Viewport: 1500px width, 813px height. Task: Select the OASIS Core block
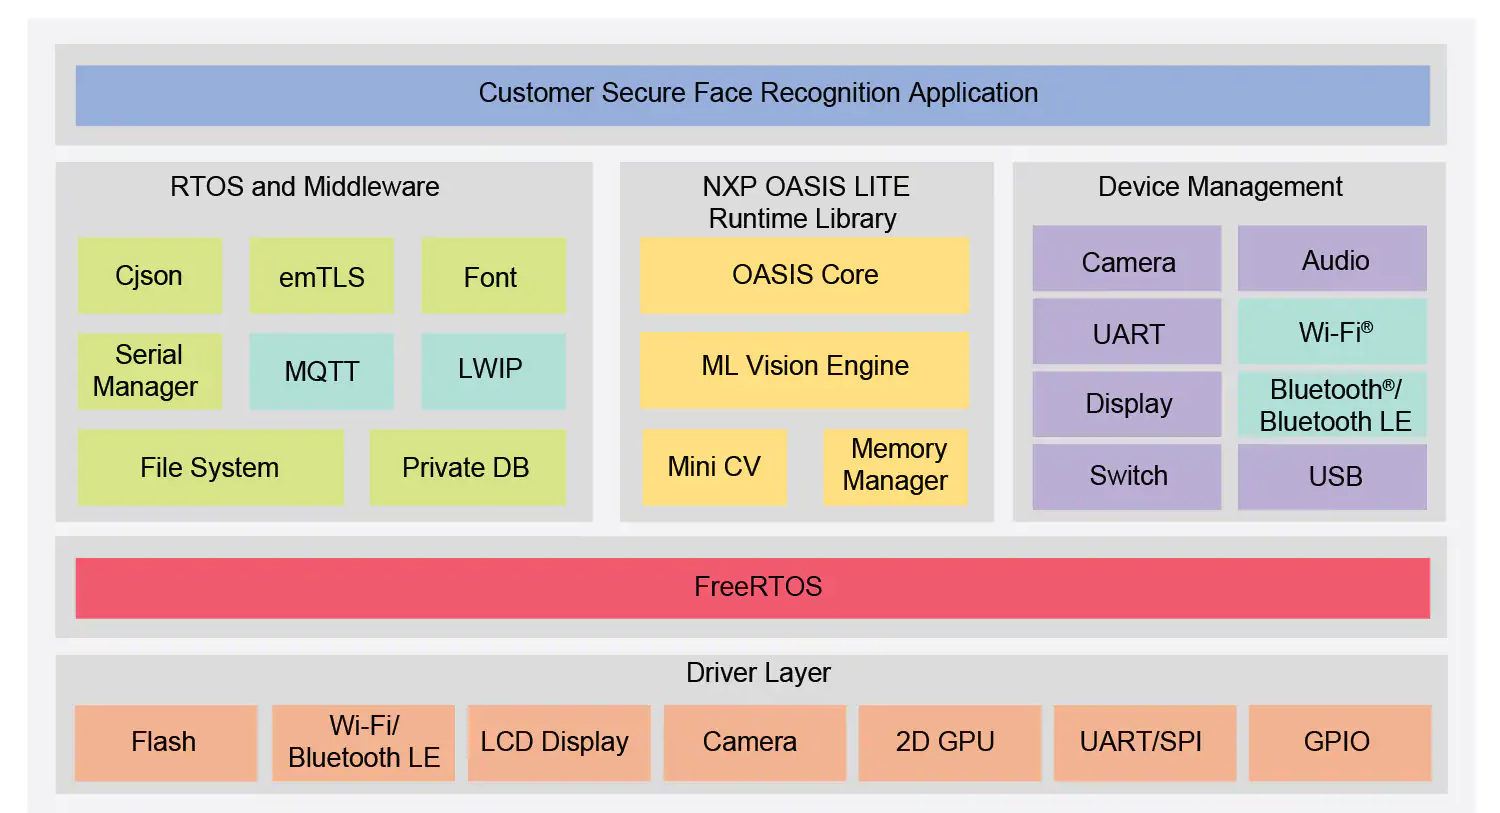[804, 275]
